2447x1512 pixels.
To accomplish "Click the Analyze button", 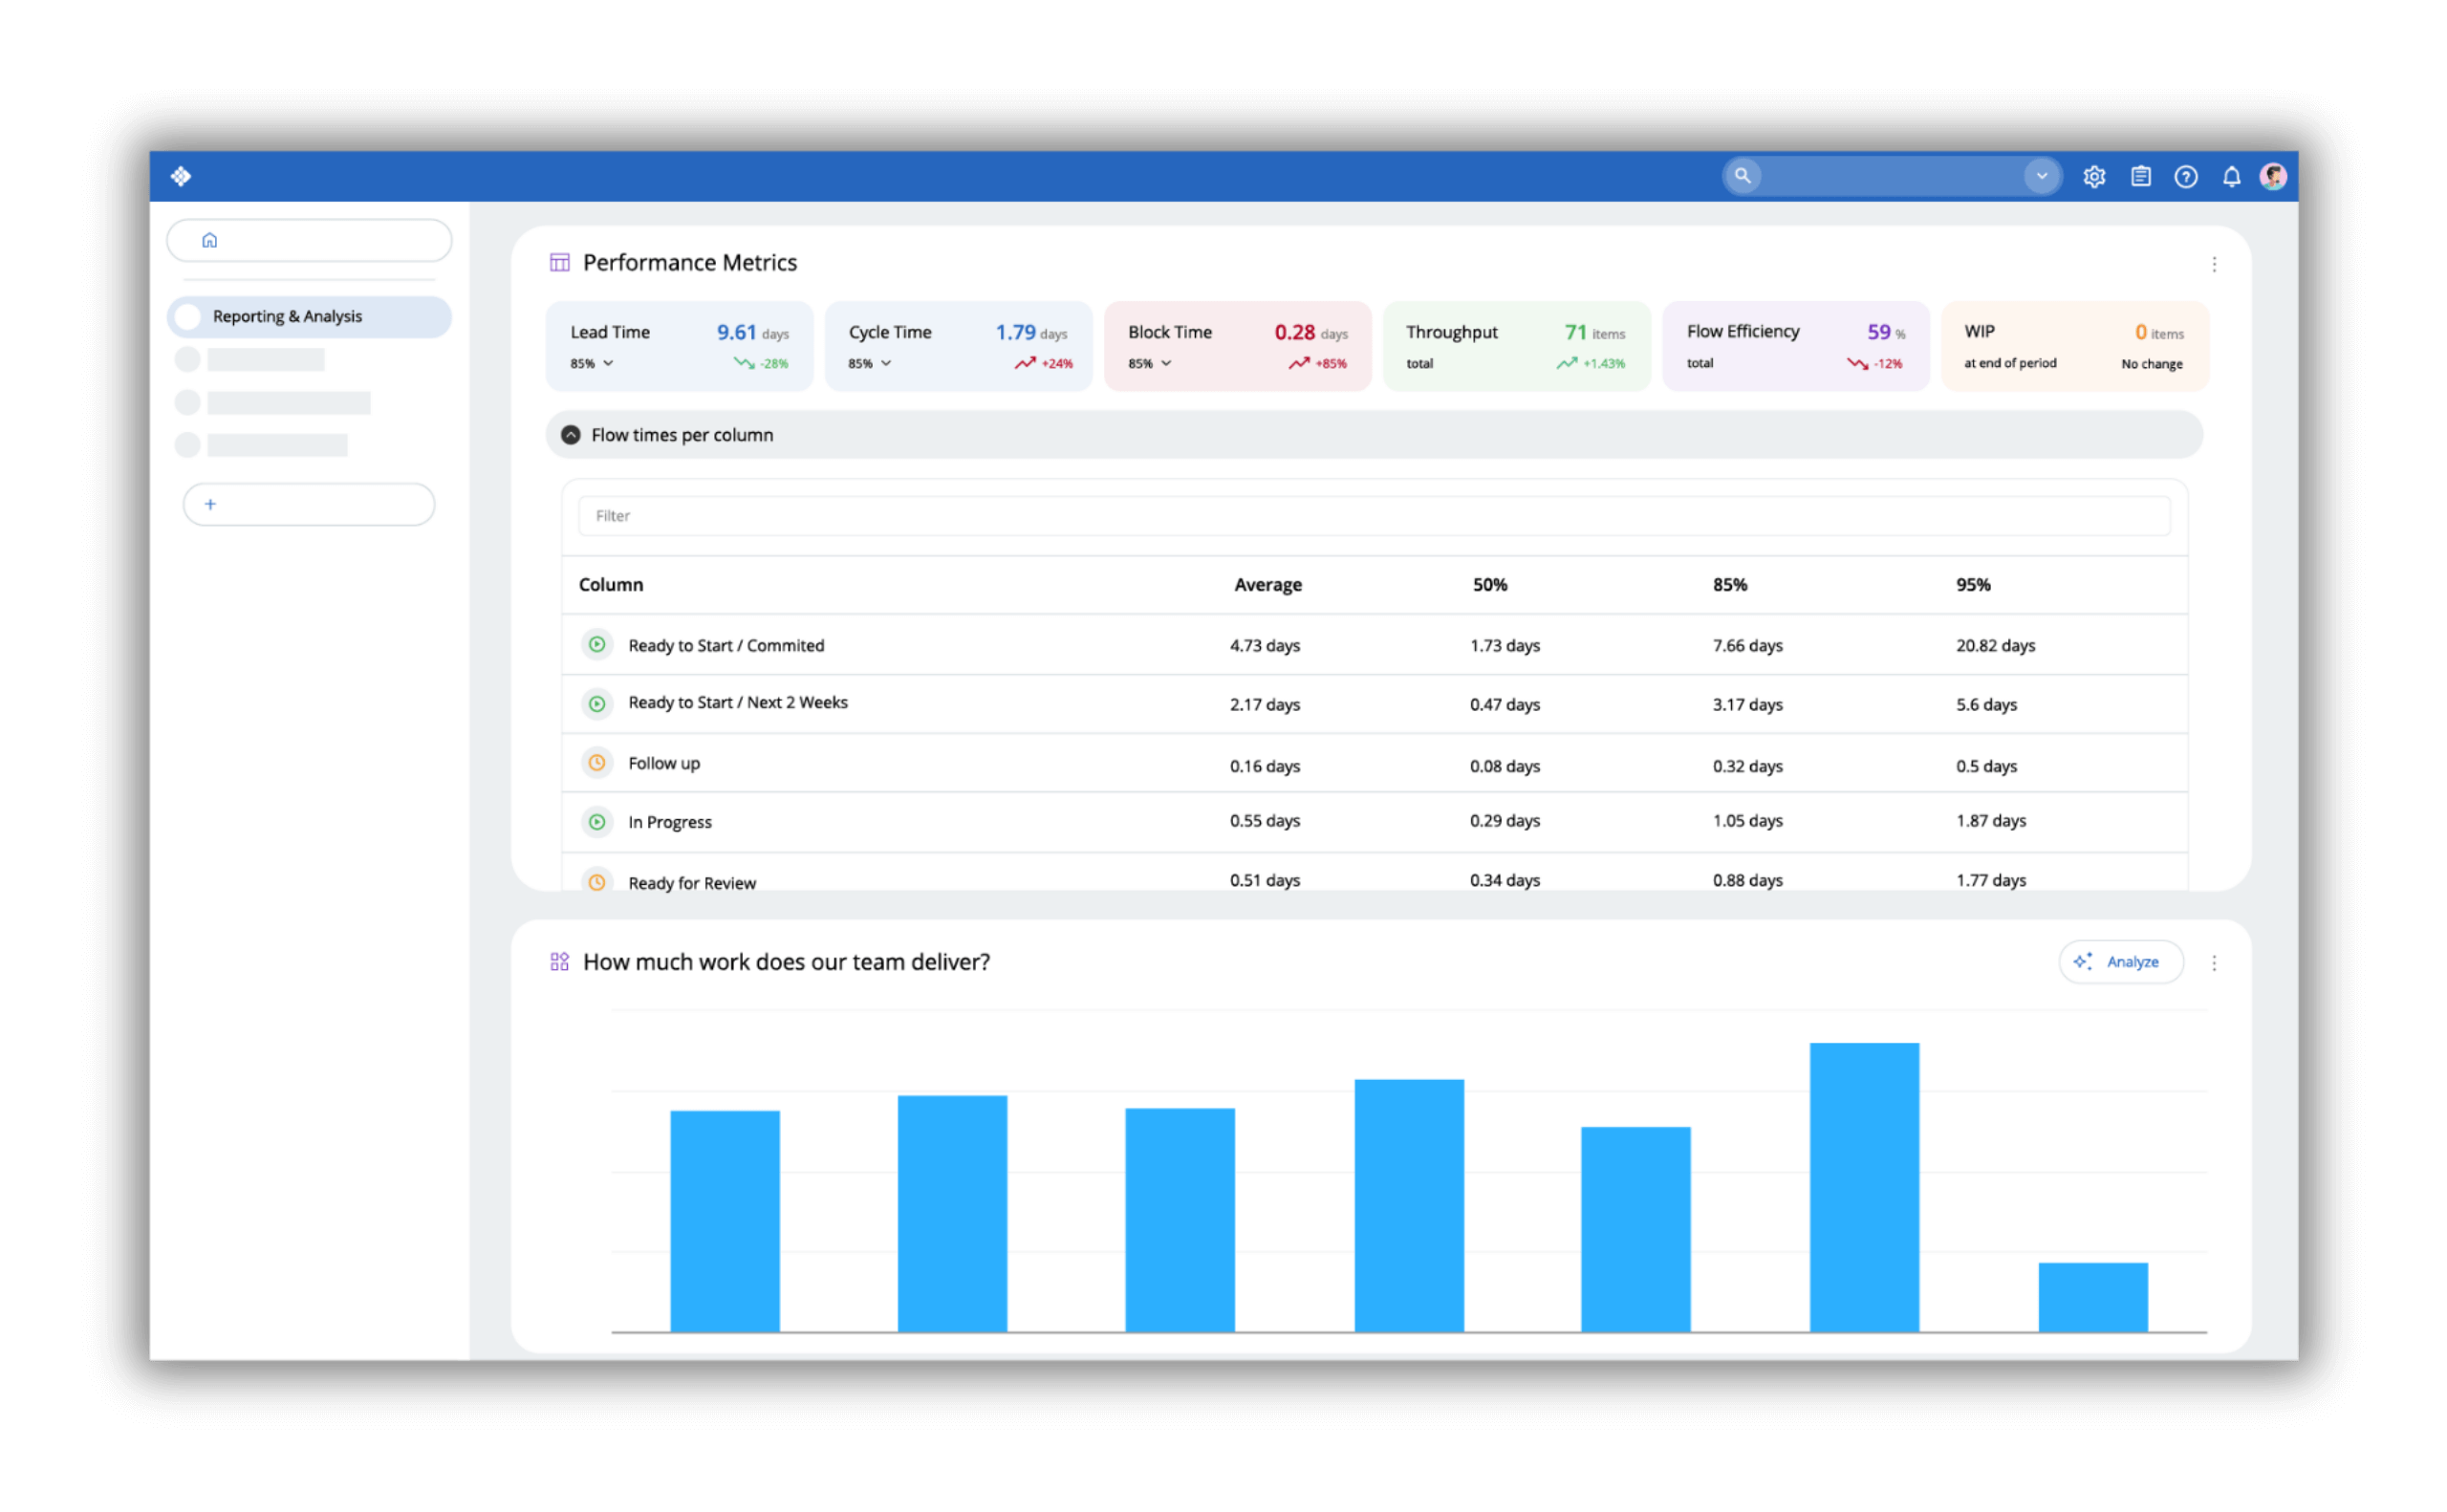I will click(x=2120, y=962).
